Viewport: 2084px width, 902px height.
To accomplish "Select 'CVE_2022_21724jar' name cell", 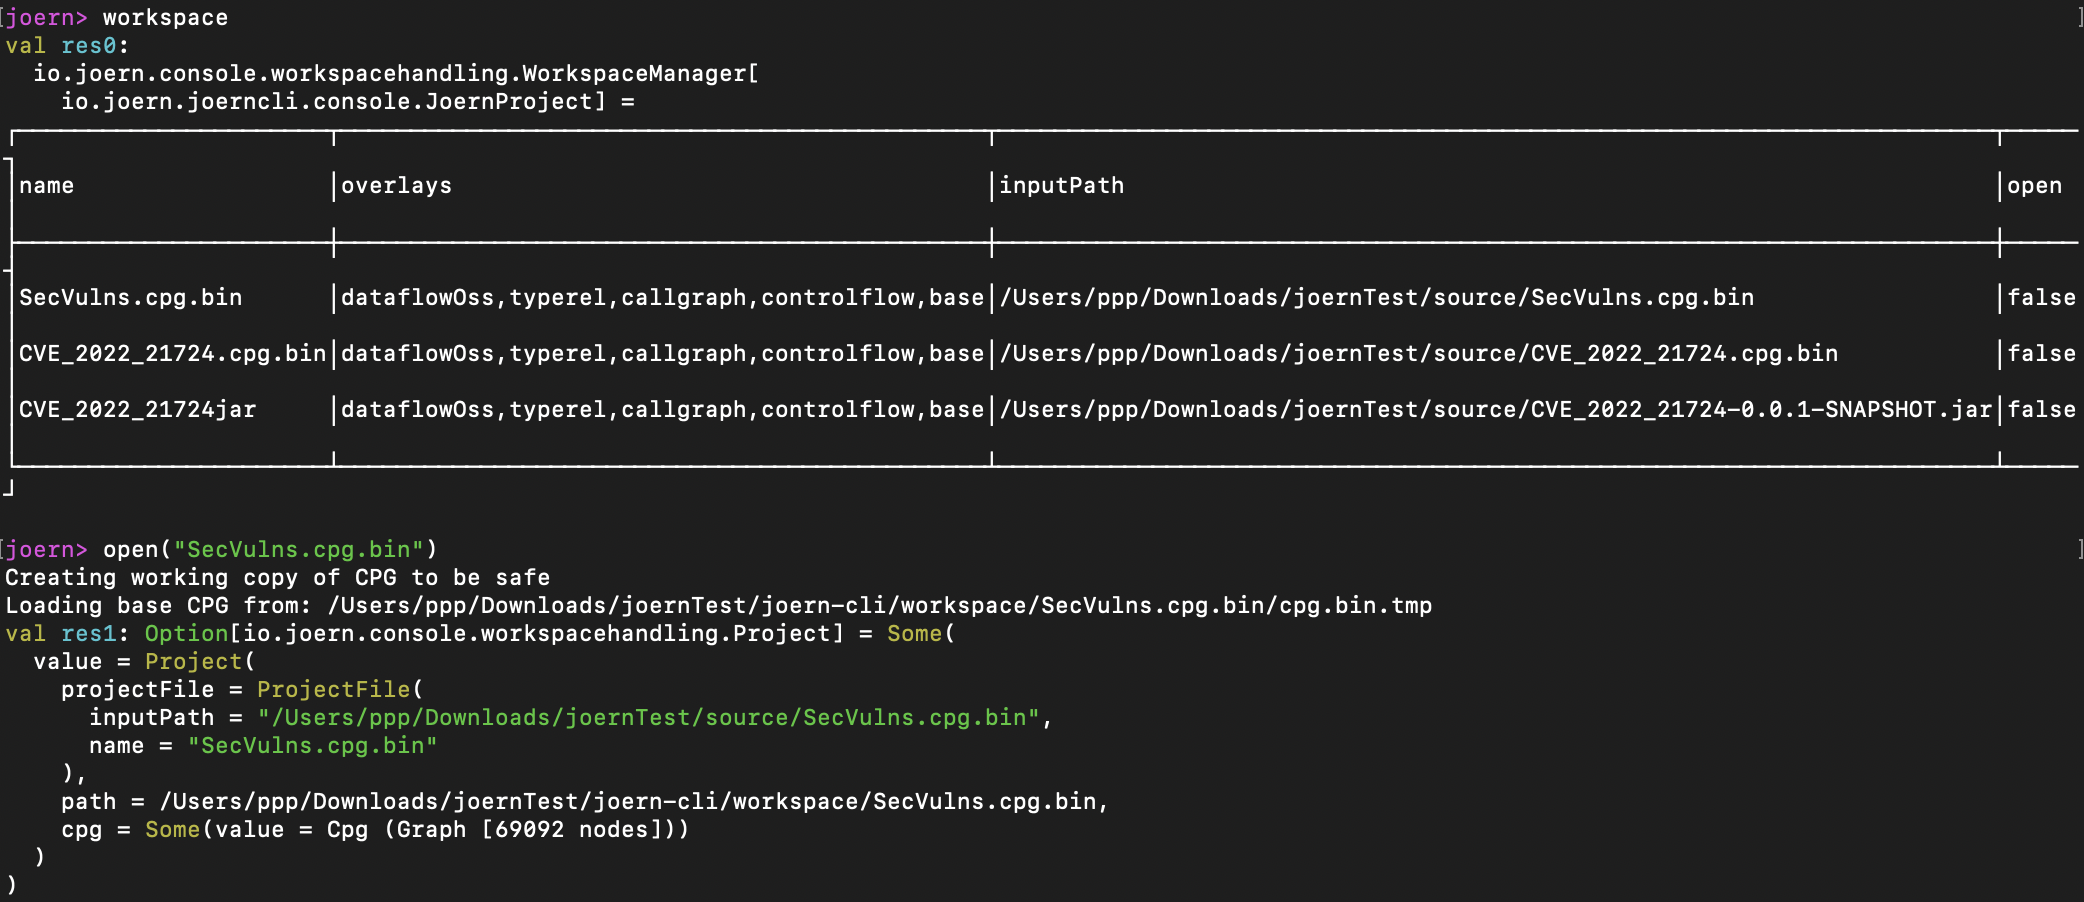I will [137, 410].
